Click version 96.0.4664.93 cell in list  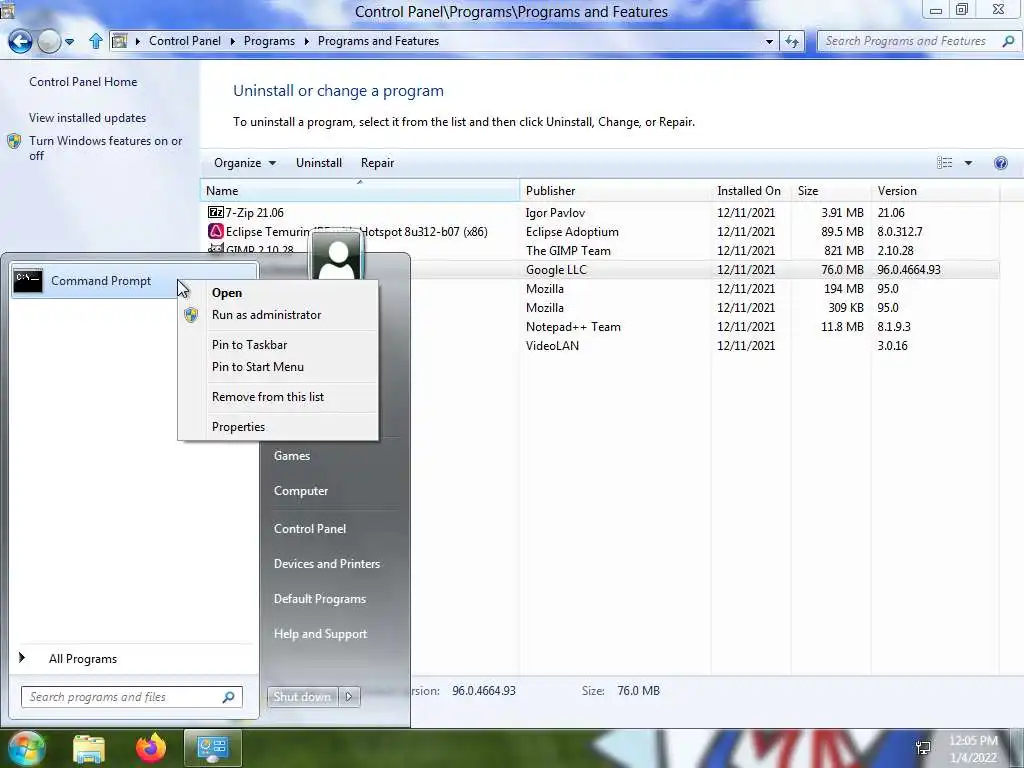click(909, 270)
